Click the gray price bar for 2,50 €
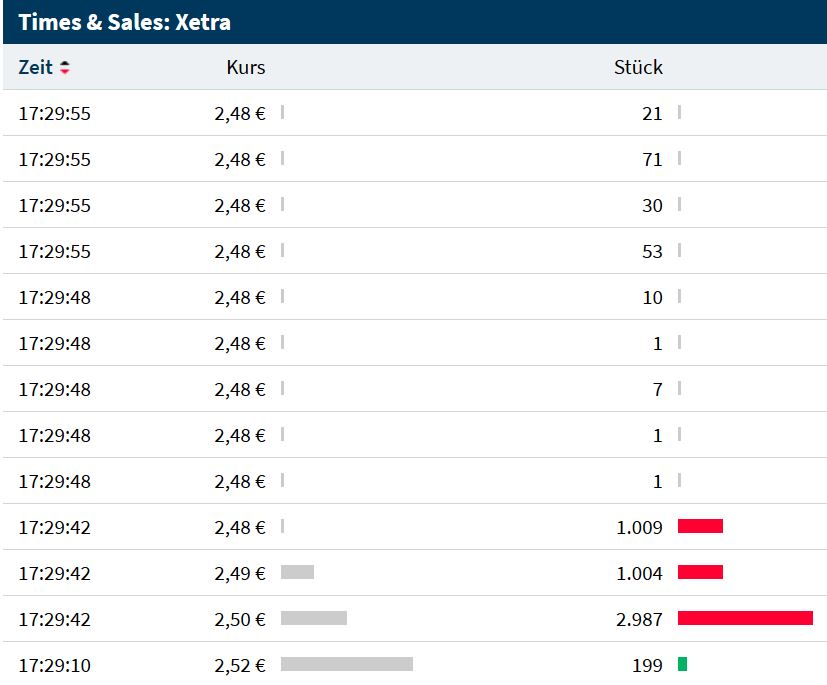 click(313, 618)
